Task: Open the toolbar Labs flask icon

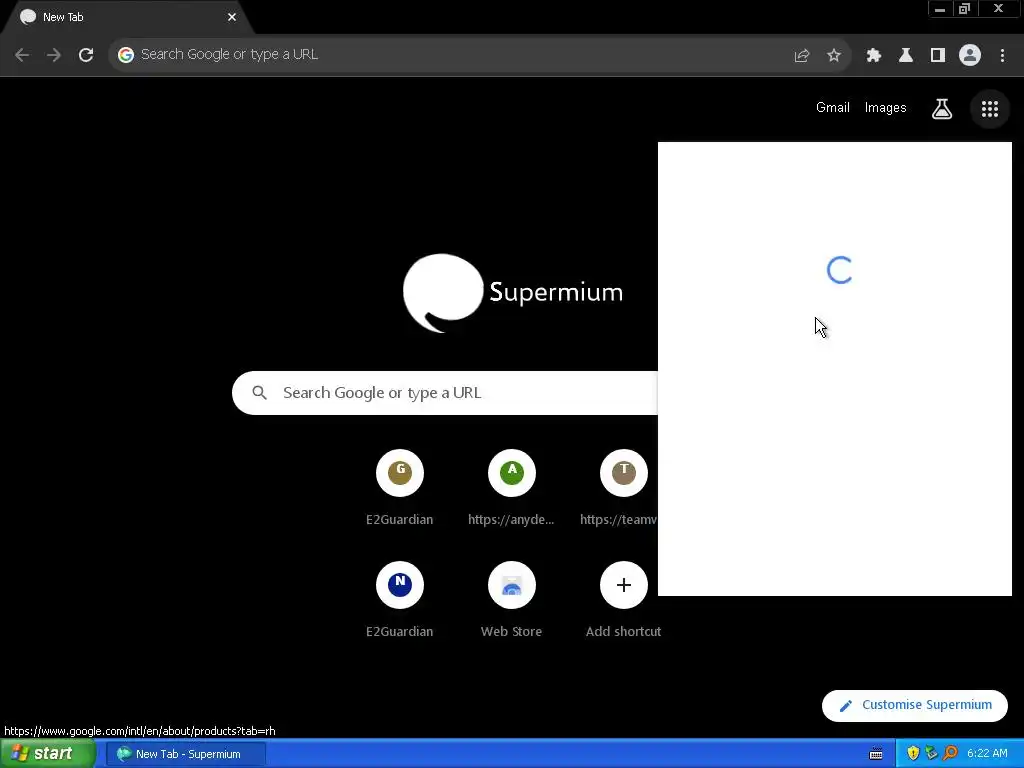Action: coord(905,55)
